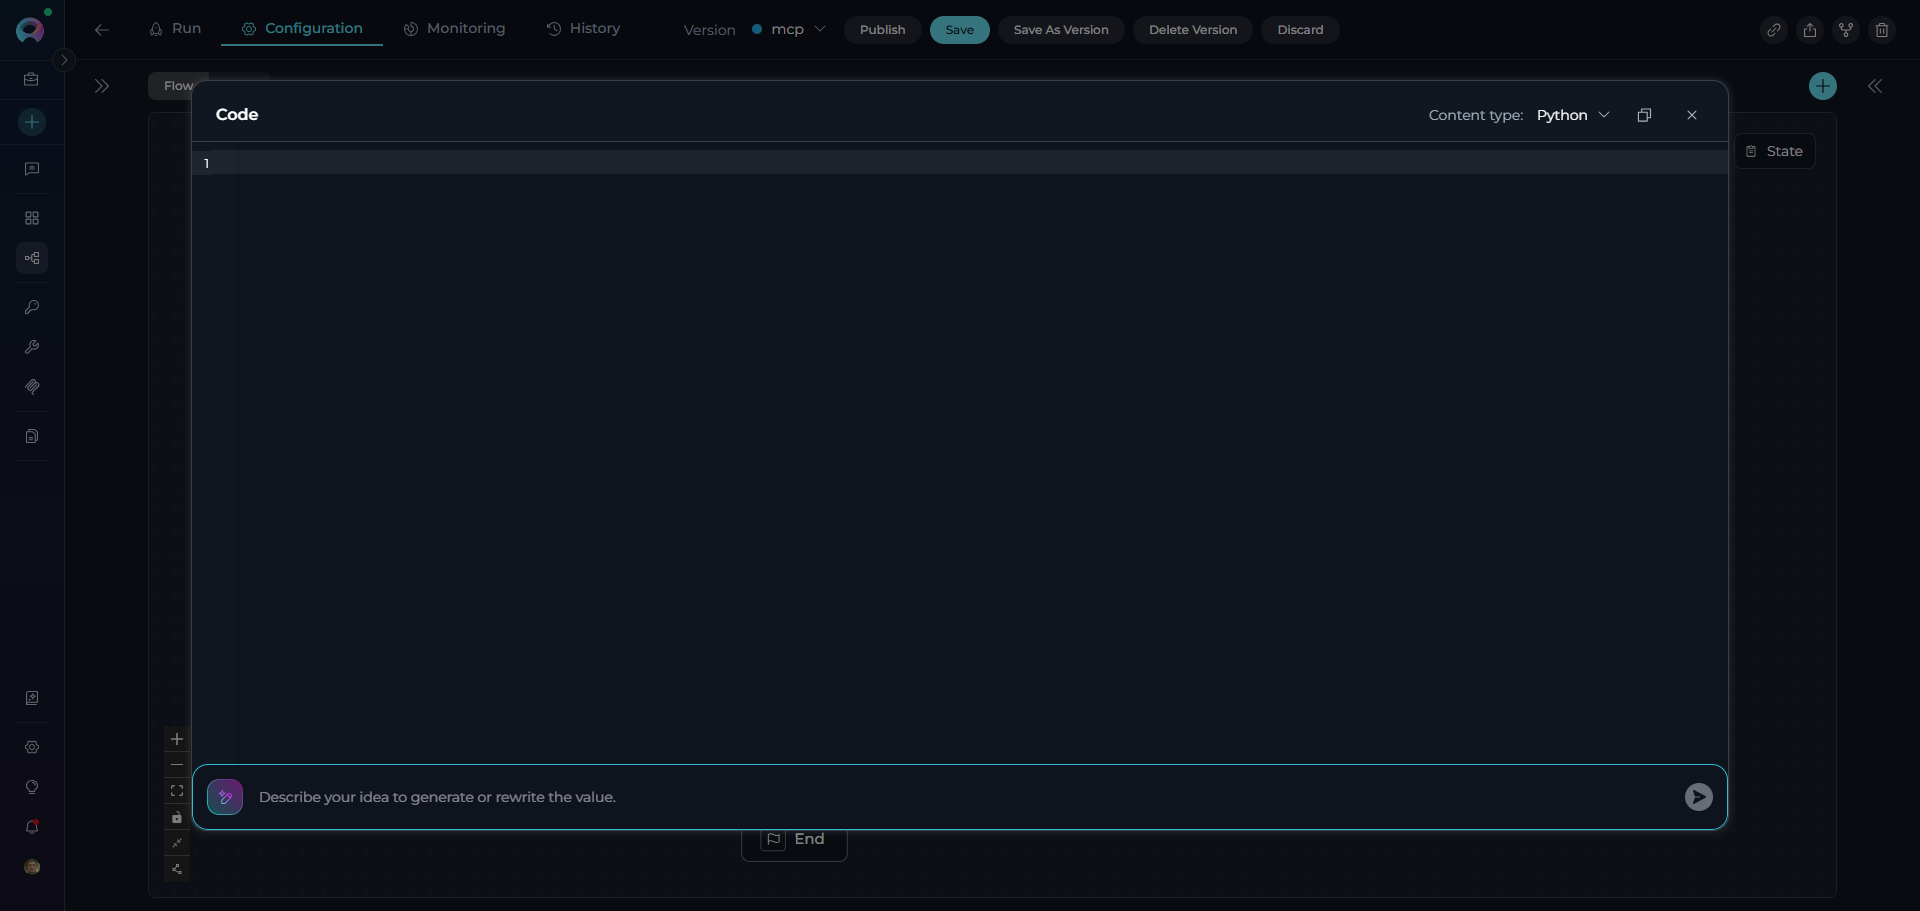Click the export share icon
Viewport: 1920px width, 911px height.
click(1809, 30)
